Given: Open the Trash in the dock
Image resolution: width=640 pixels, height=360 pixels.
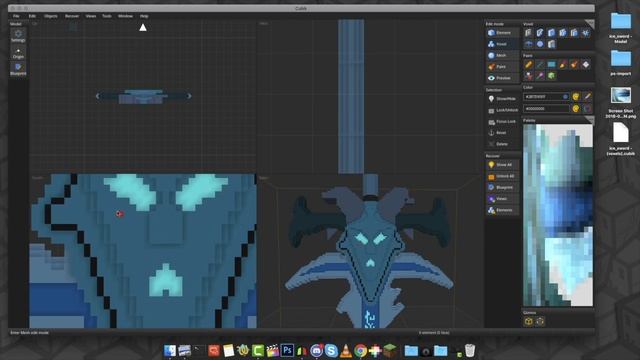Looking at the screenshot, I should (470, 350).
